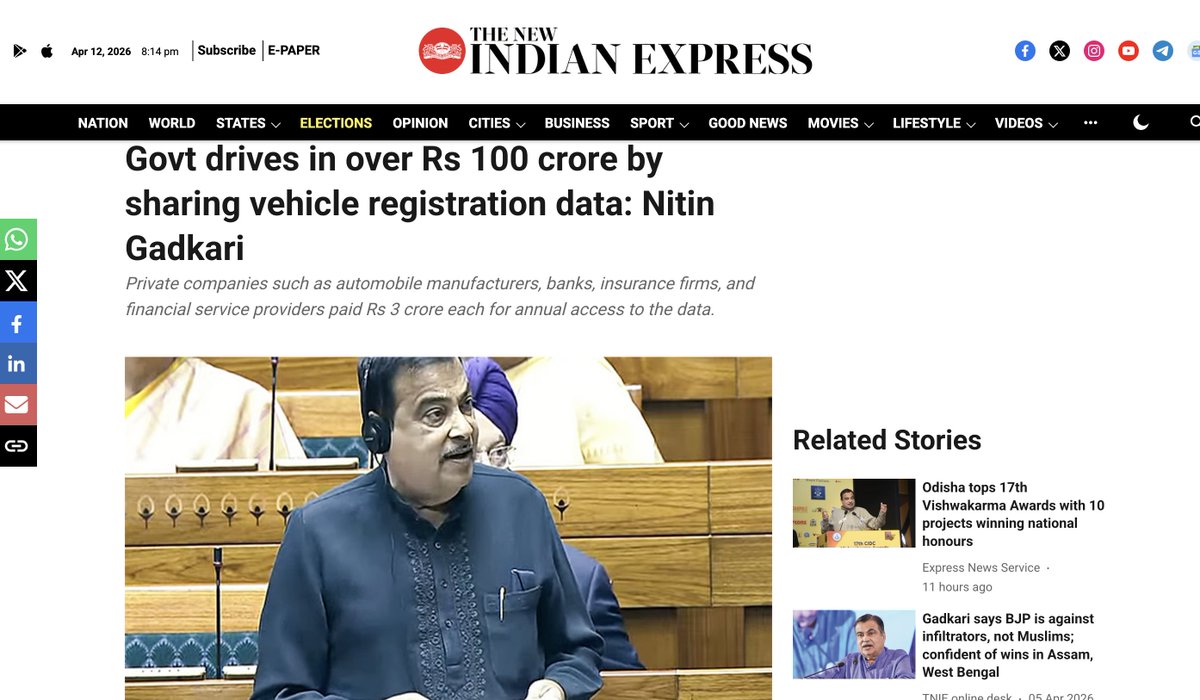Viewport: 1200px width, 700px height.
Task: Share article on X from sidebar
Action: pos(17,281)
